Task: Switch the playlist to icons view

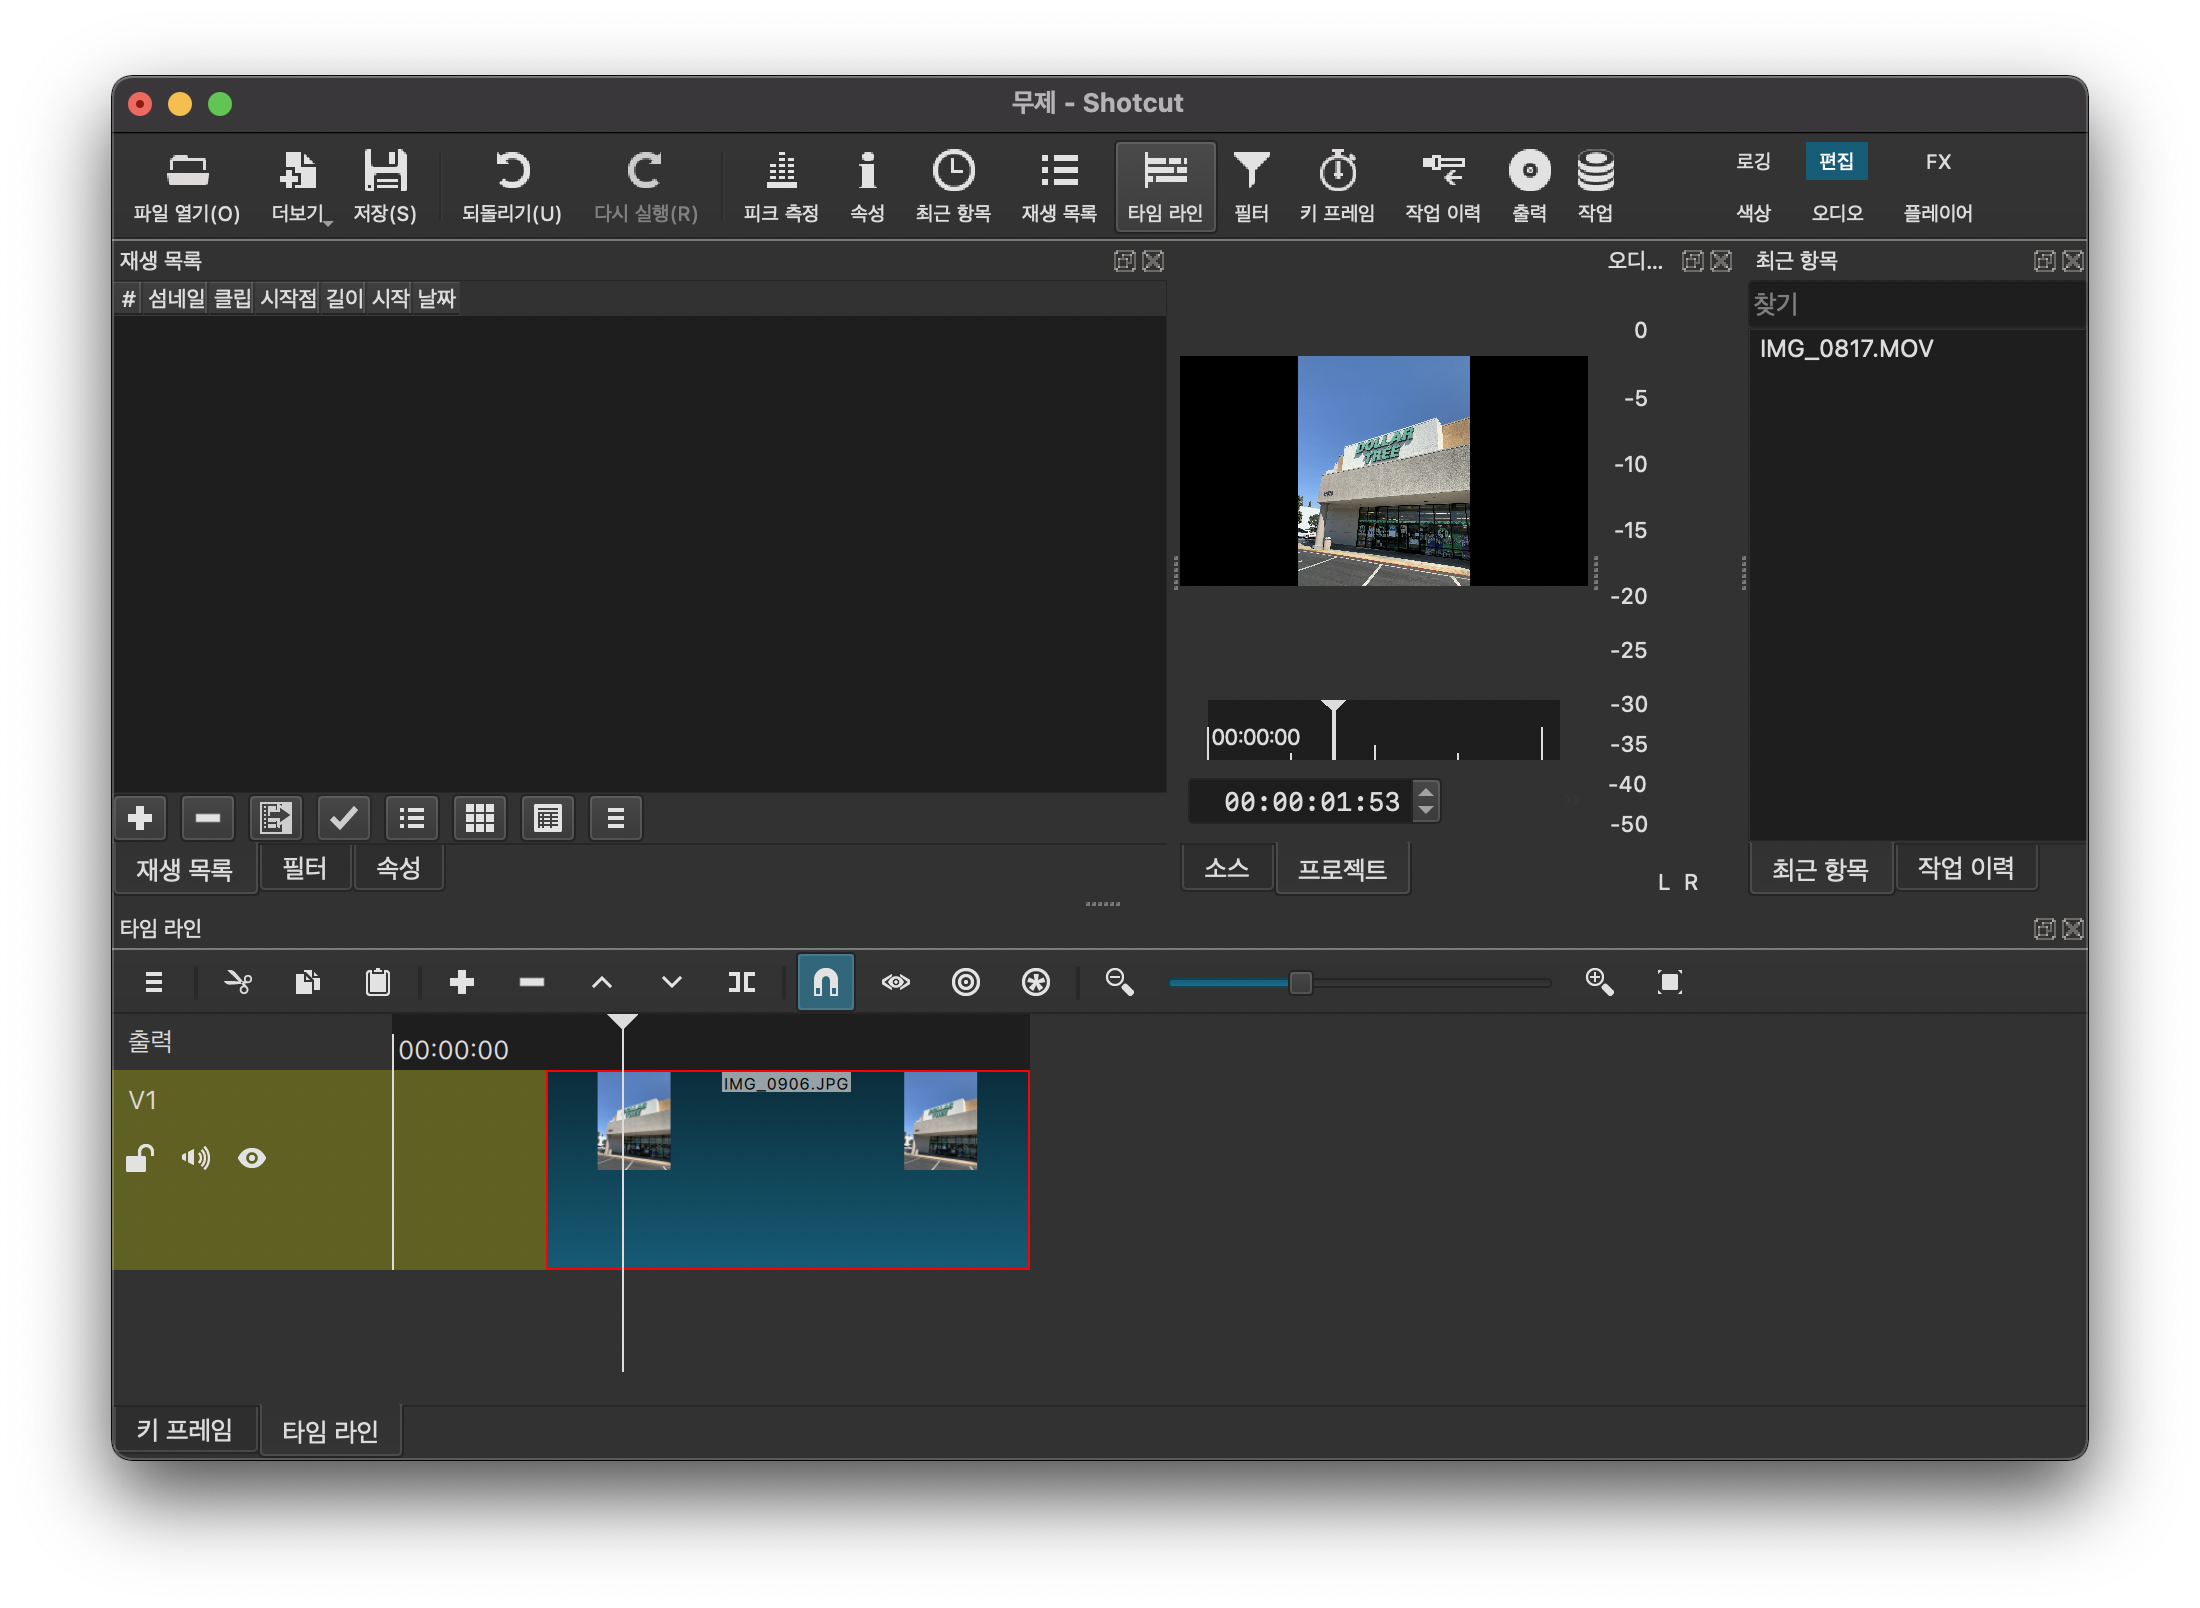Action: 548,819
